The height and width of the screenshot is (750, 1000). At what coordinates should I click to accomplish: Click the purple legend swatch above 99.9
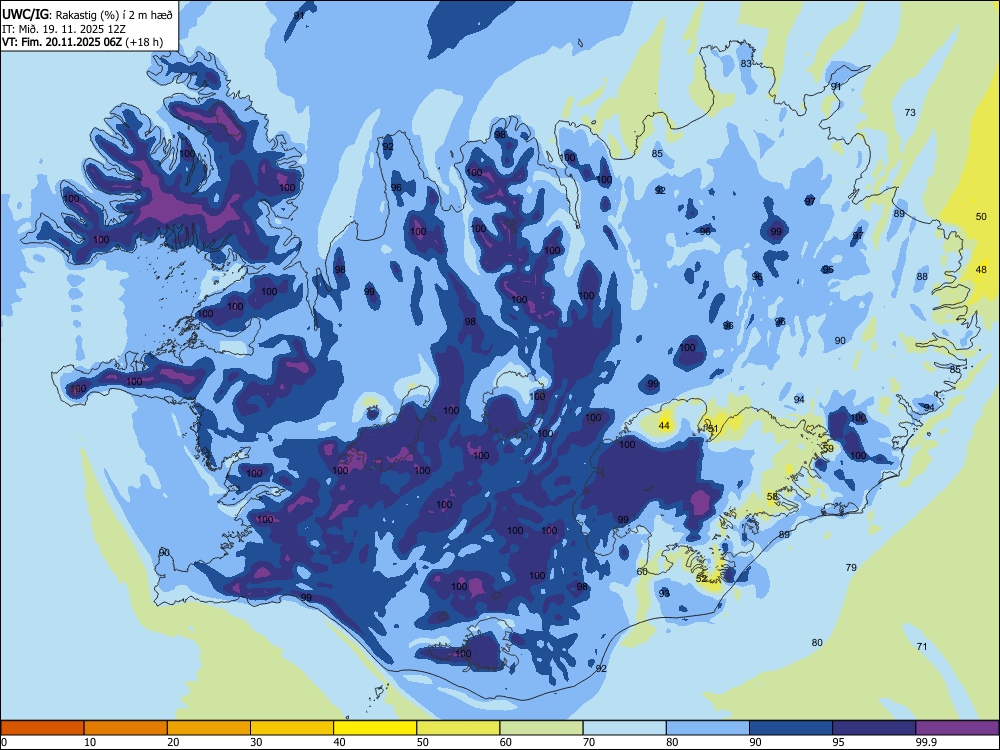957,728
